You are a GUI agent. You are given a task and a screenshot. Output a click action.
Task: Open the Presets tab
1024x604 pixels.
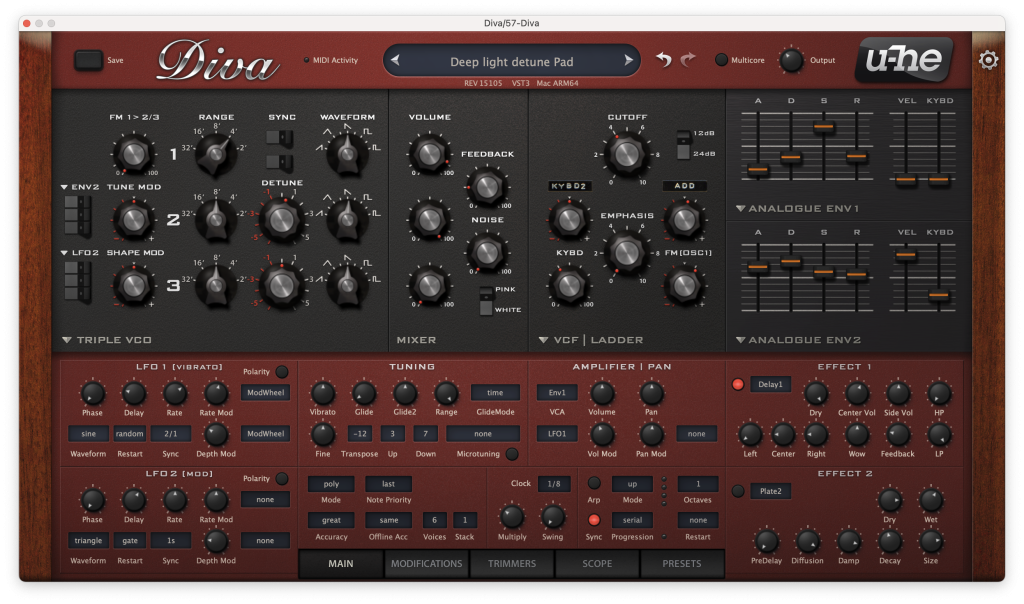coord(682,563)
